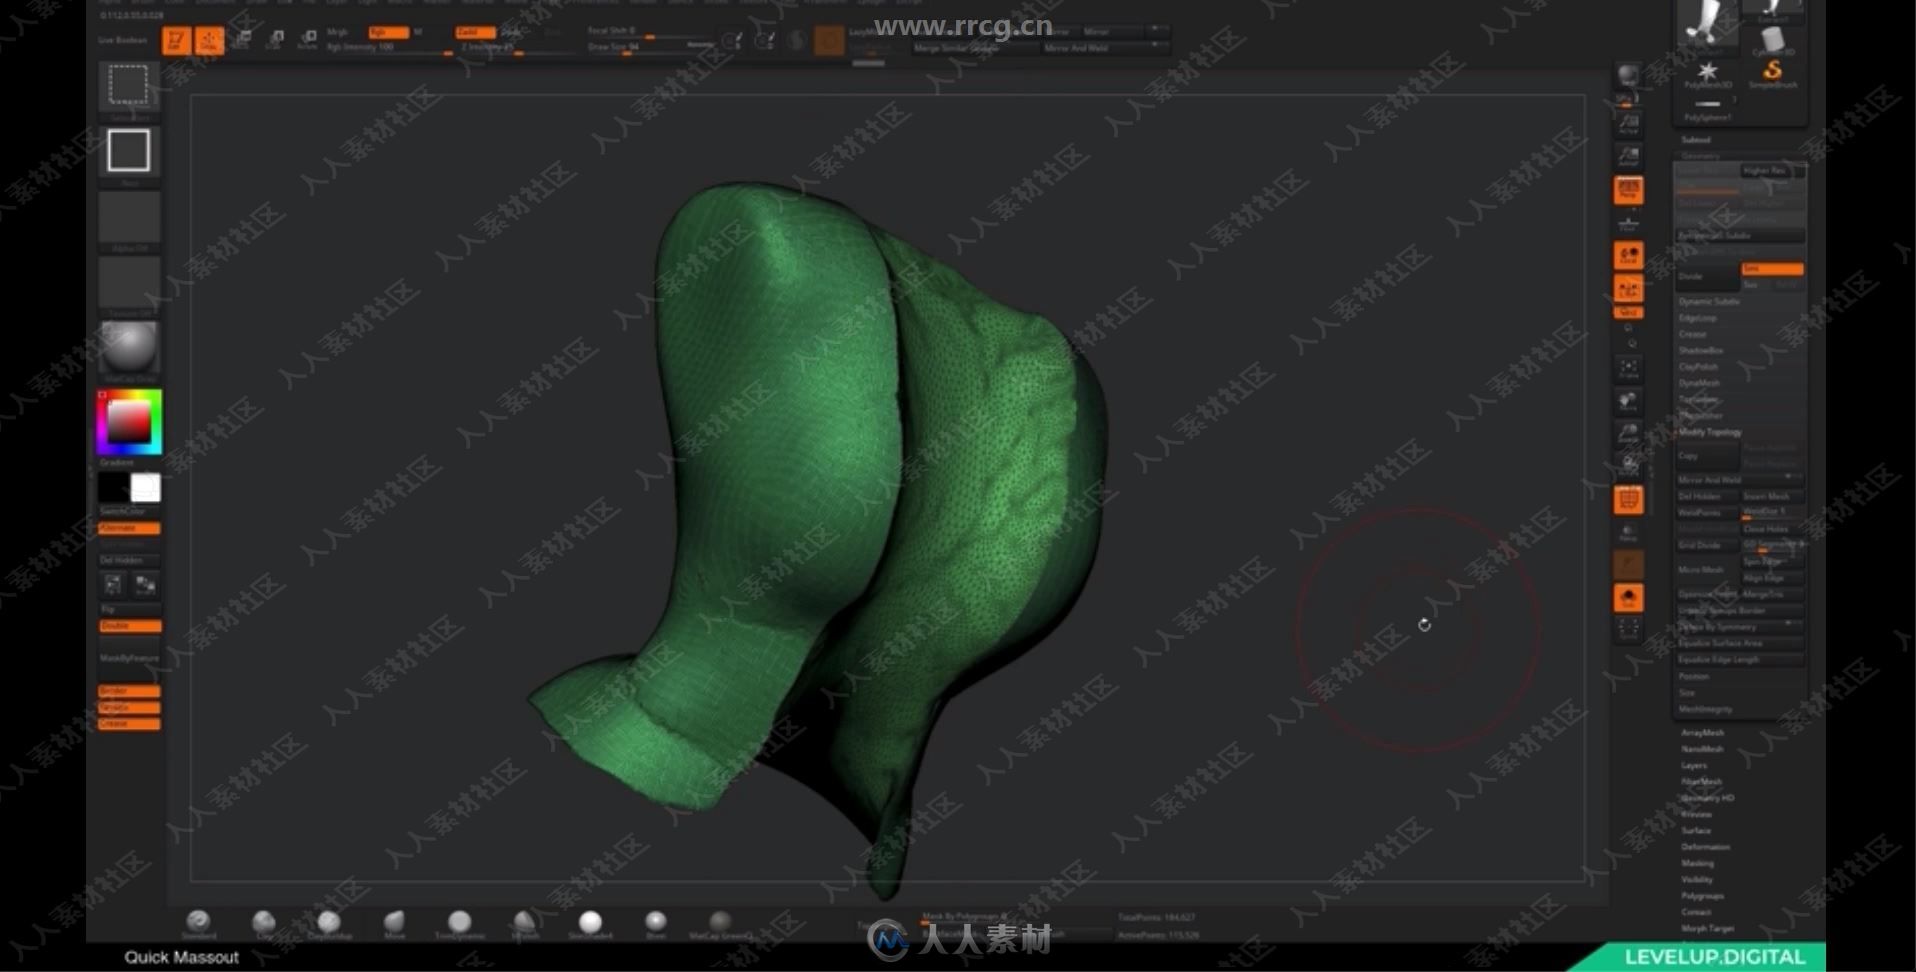Toggle Solo mode button
This screenshot has width=1916, height=972.
point(1628,597)
